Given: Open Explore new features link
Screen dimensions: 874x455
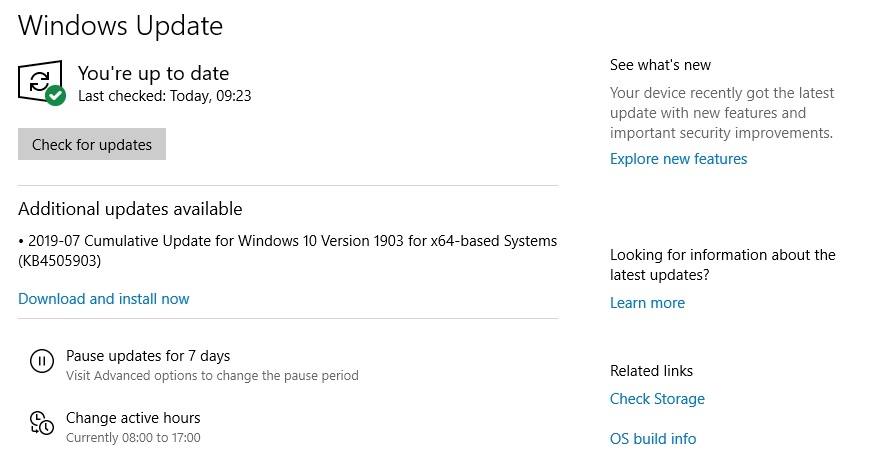Looking at the screenshot, I should [678, 159].
